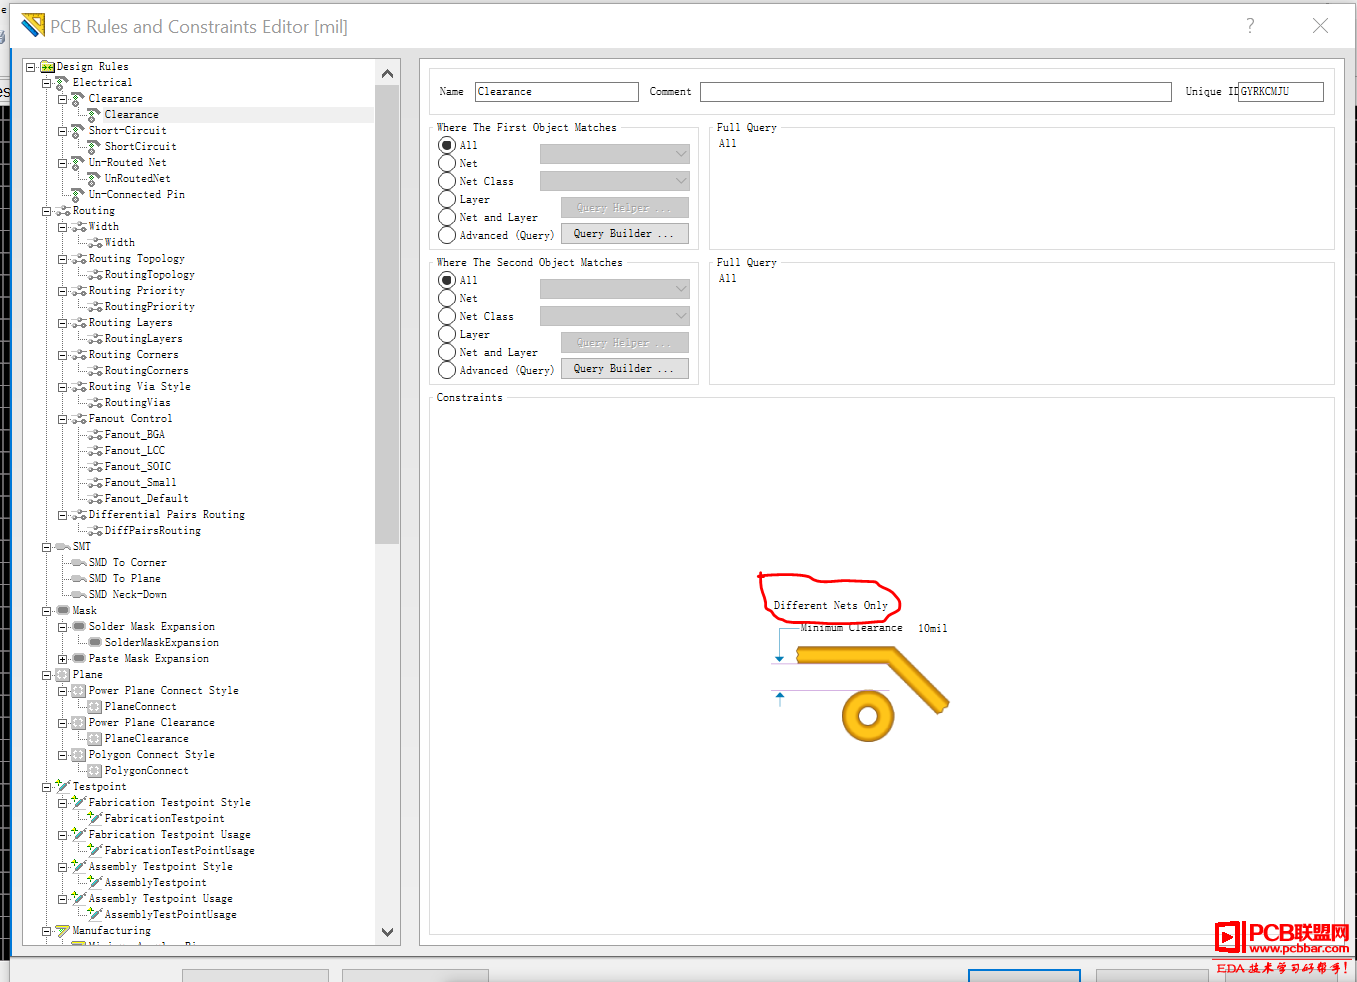
Task: Select All for second object matches
Action: click(x=447, y=280)
